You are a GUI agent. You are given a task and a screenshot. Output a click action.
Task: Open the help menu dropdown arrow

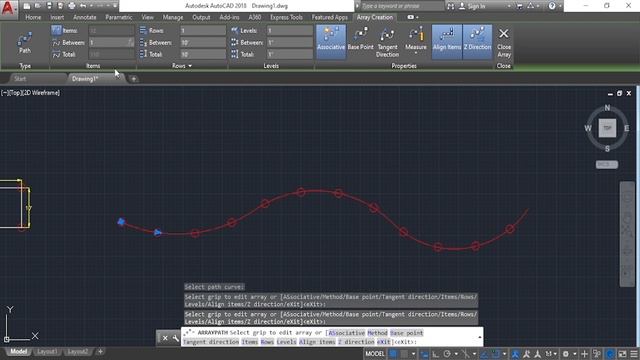(x=560, y=6)
